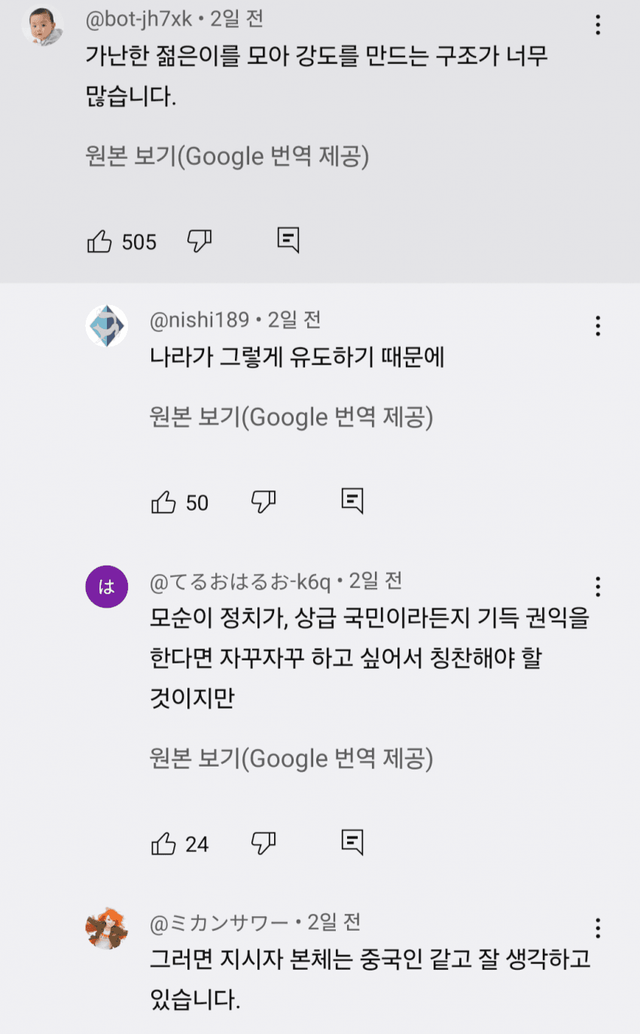Viewport: 640px width, 1034px height.
Task: Show original text of @nishi189 reply
Action: (x=291, y=417)
